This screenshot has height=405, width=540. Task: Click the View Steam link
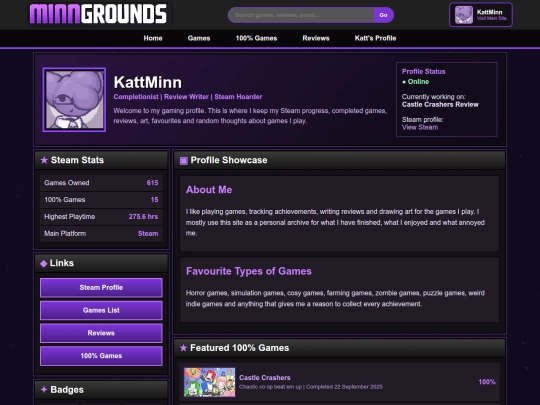pyautogui.click(x=420, y=127)
